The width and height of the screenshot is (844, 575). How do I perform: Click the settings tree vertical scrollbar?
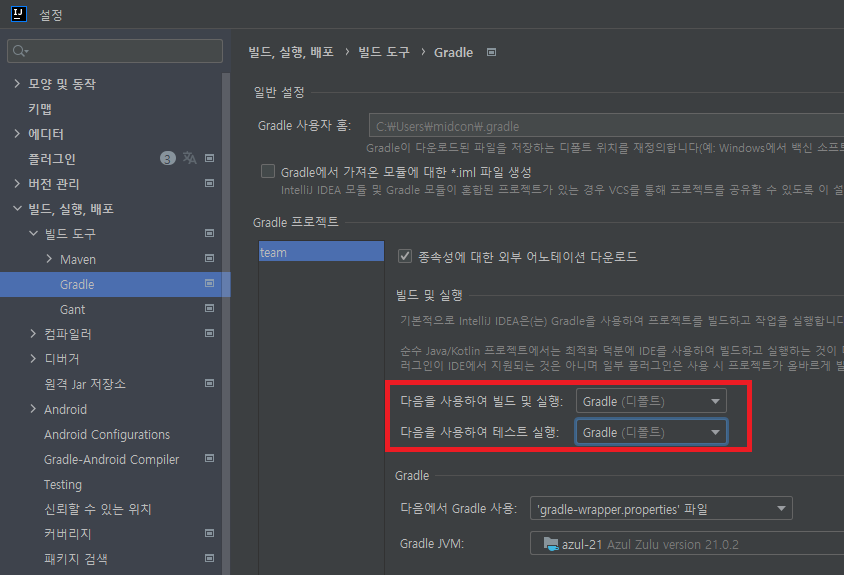[x=227, y=323]
